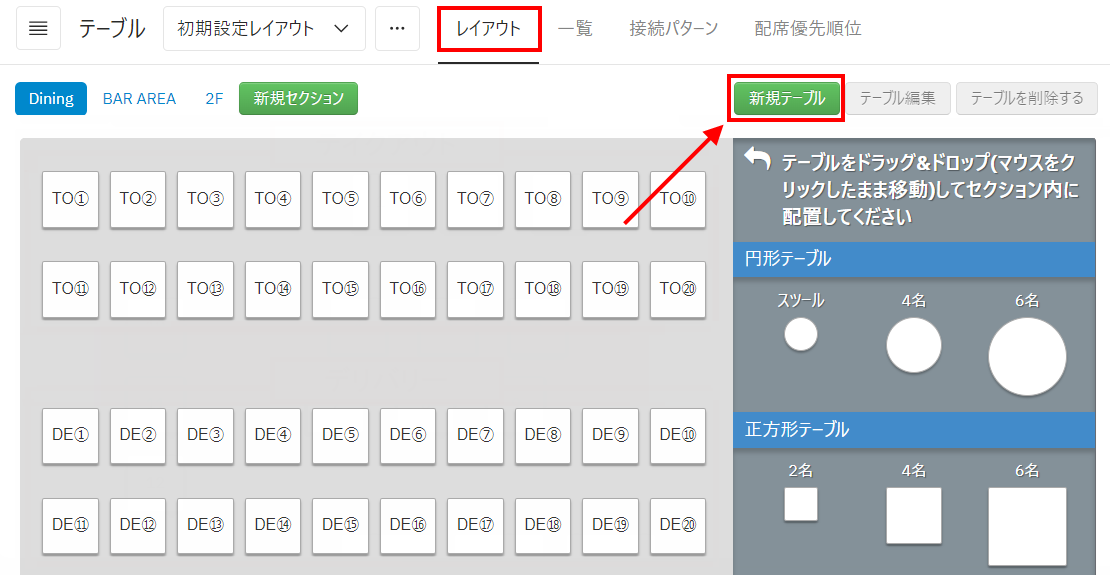Select table TO⑧
The width and height of the screenshot is (1110, 575).
[x=543, y=200]
